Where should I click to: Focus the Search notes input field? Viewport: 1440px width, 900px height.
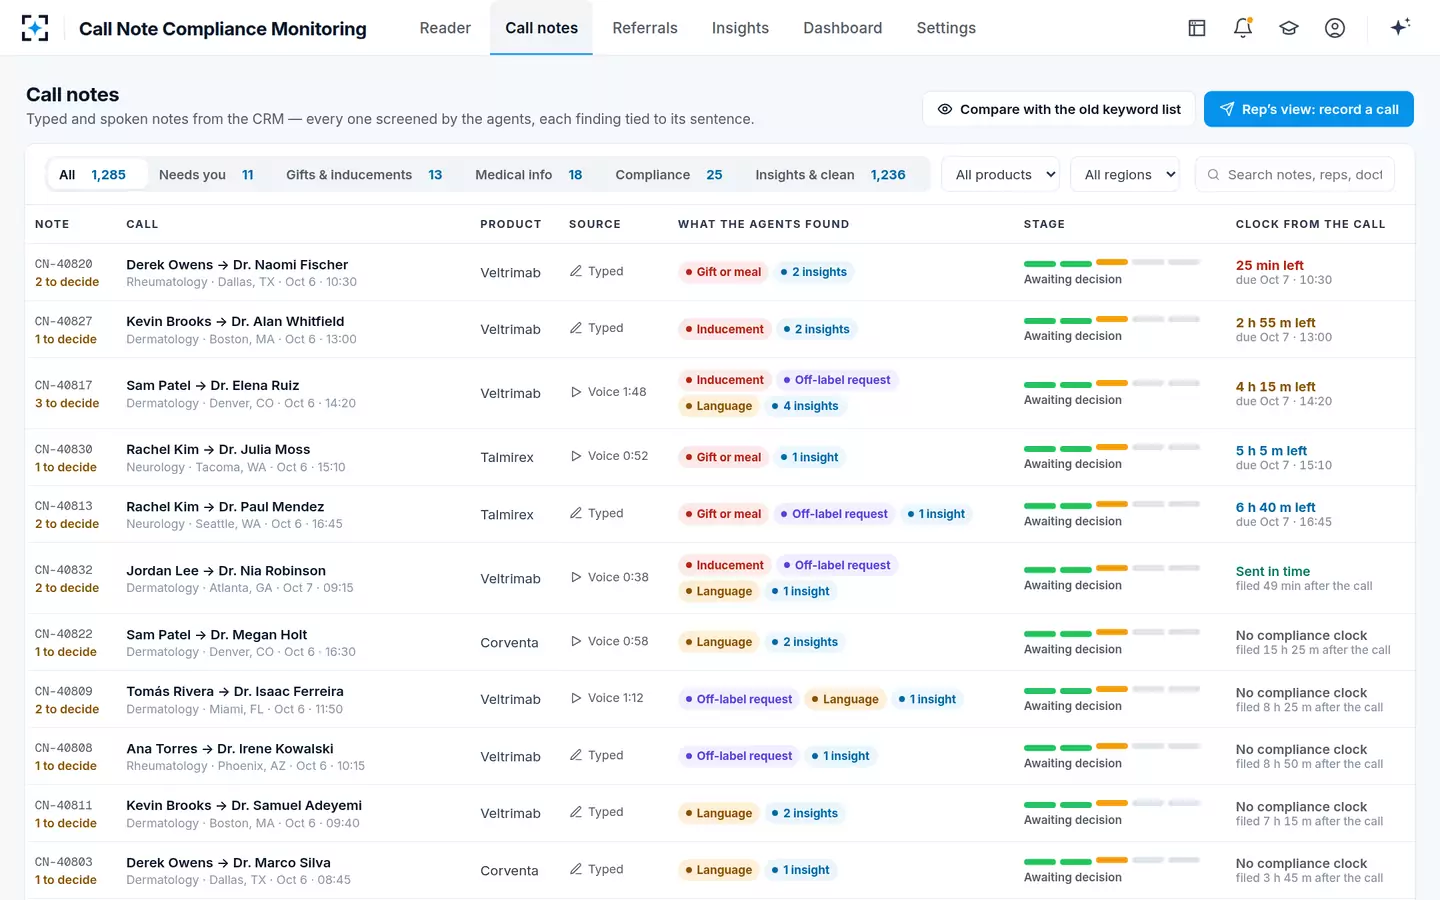coord(1295,175)
